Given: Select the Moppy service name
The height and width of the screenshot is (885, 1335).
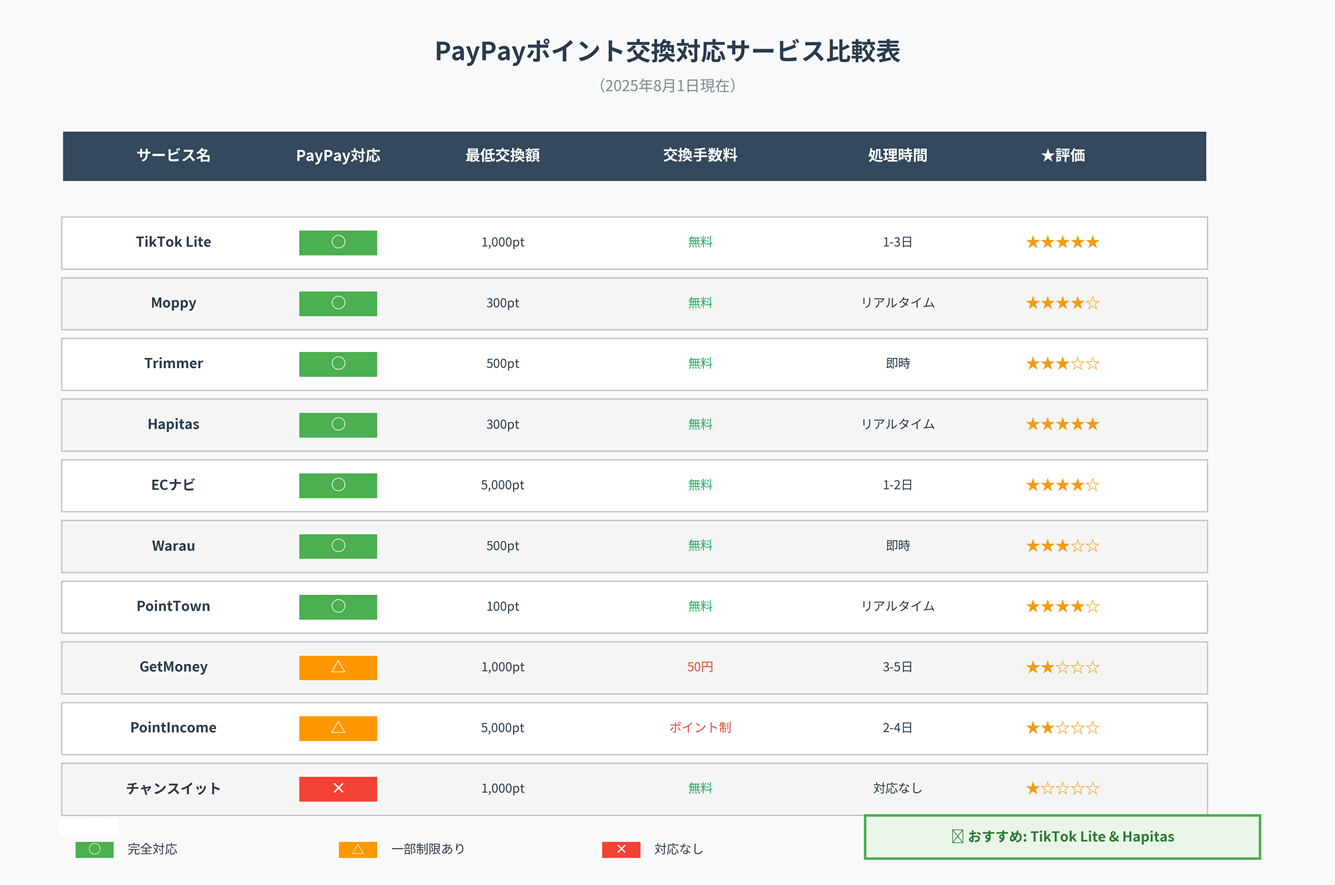Looking at the screenshot, I should point(174,303).
